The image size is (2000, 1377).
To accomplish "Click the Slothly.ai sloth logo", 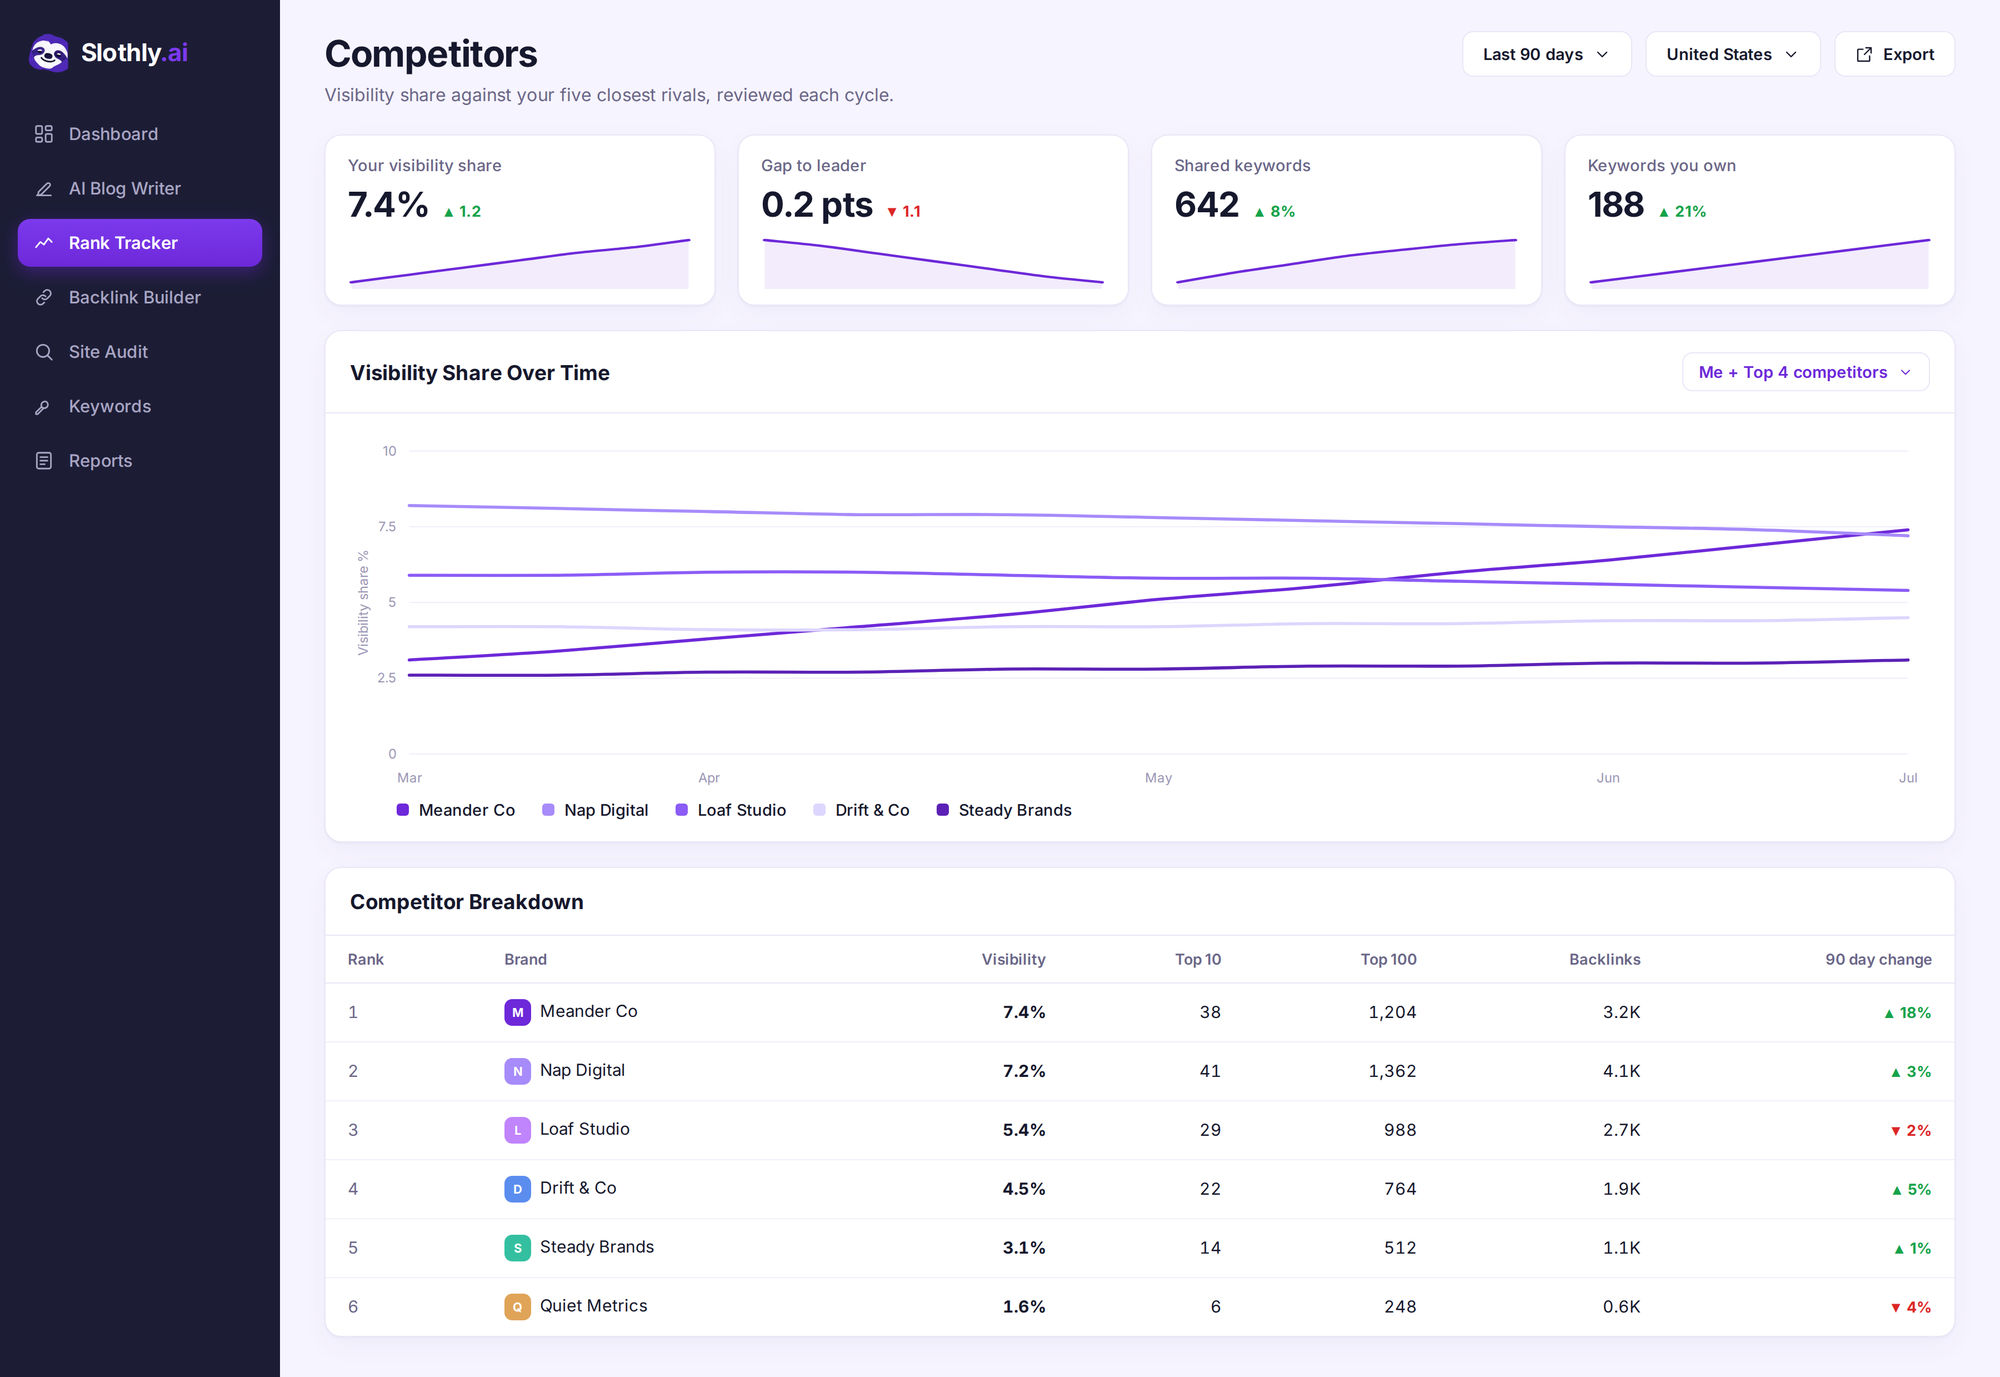I will 49,53.
